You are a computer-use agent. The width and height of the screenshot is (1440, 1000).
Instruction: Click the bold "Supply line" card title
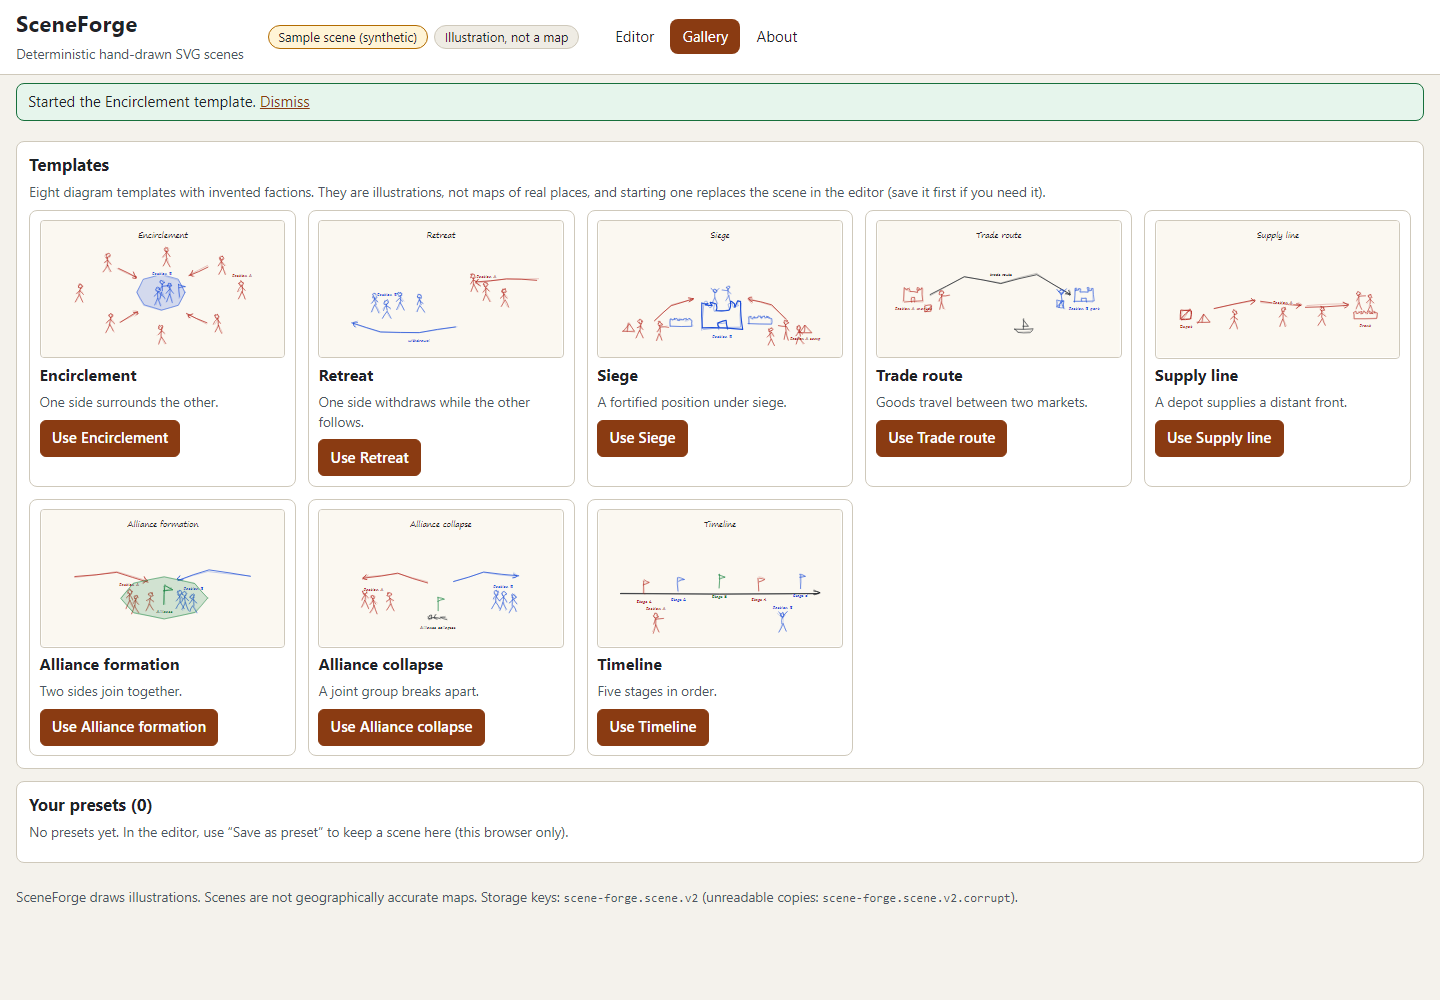[1196, 376]
